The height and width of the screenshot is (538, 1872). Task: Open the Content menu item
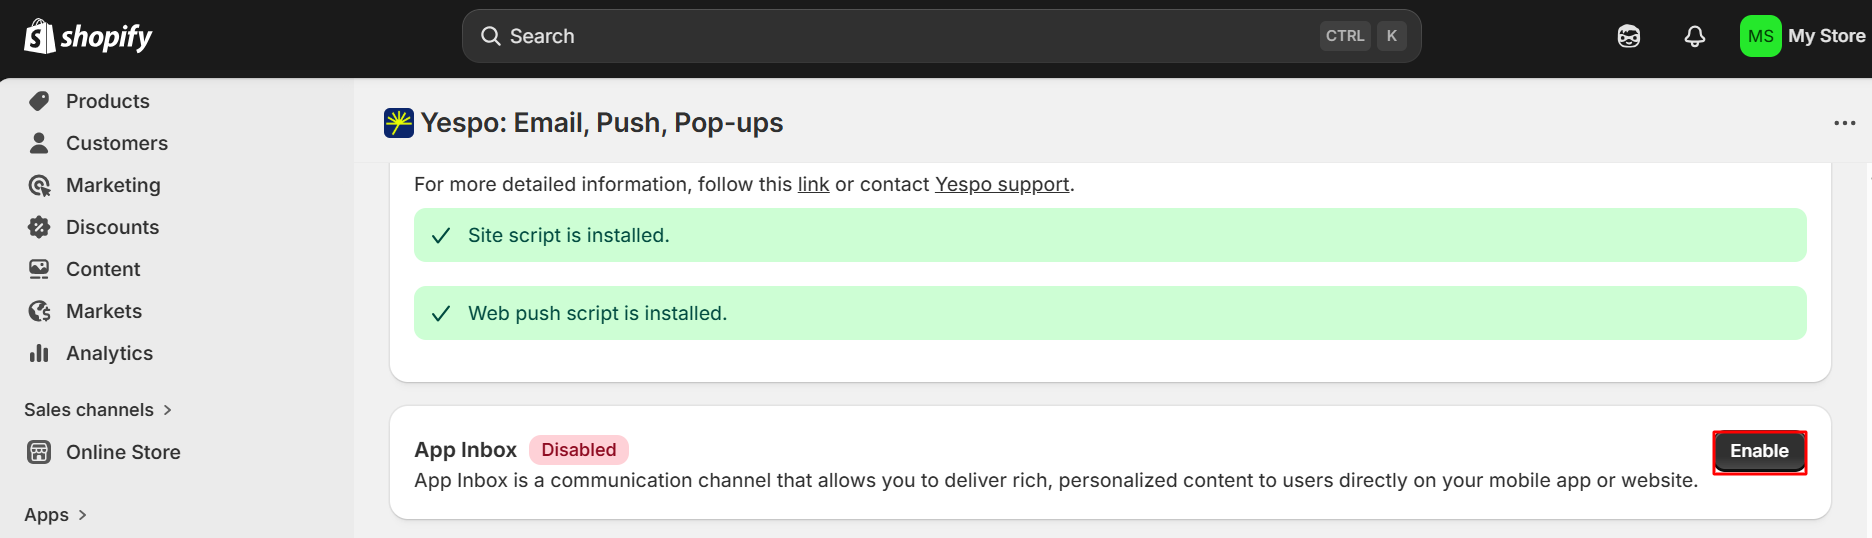(103, 269)
